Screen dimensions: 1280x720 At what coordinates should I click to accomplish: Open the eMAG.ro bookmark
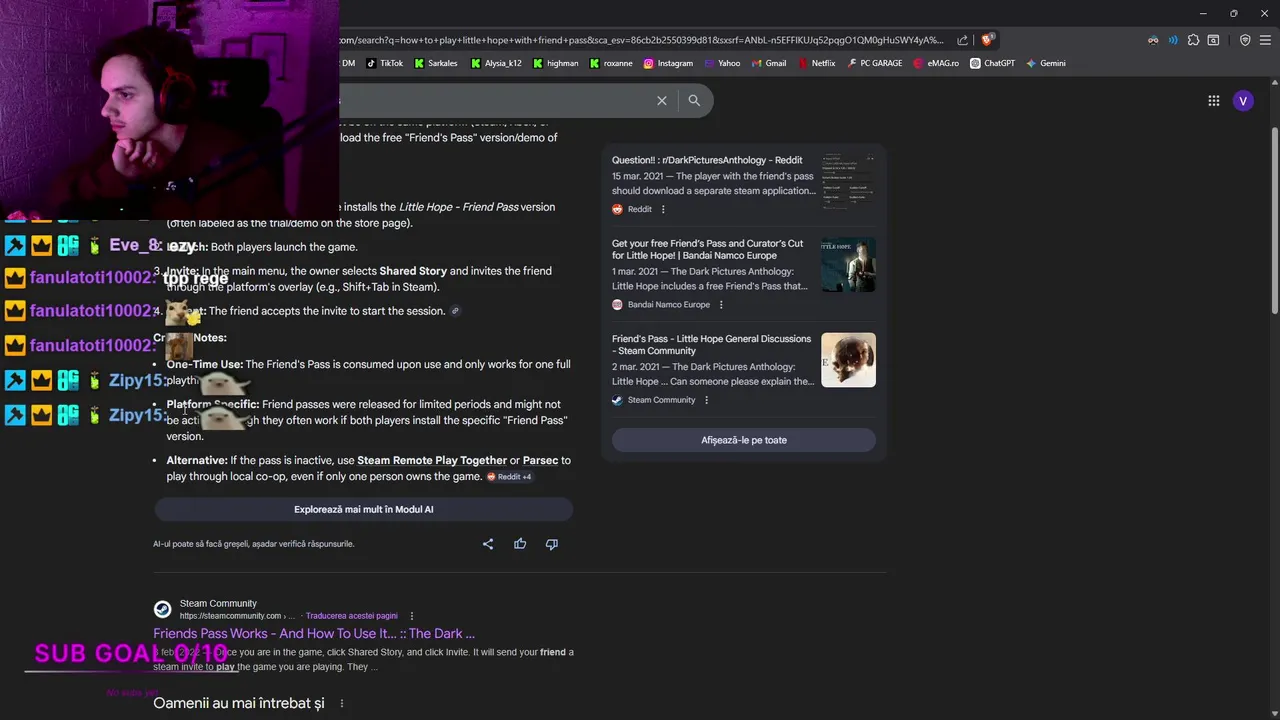pos(936,63)
